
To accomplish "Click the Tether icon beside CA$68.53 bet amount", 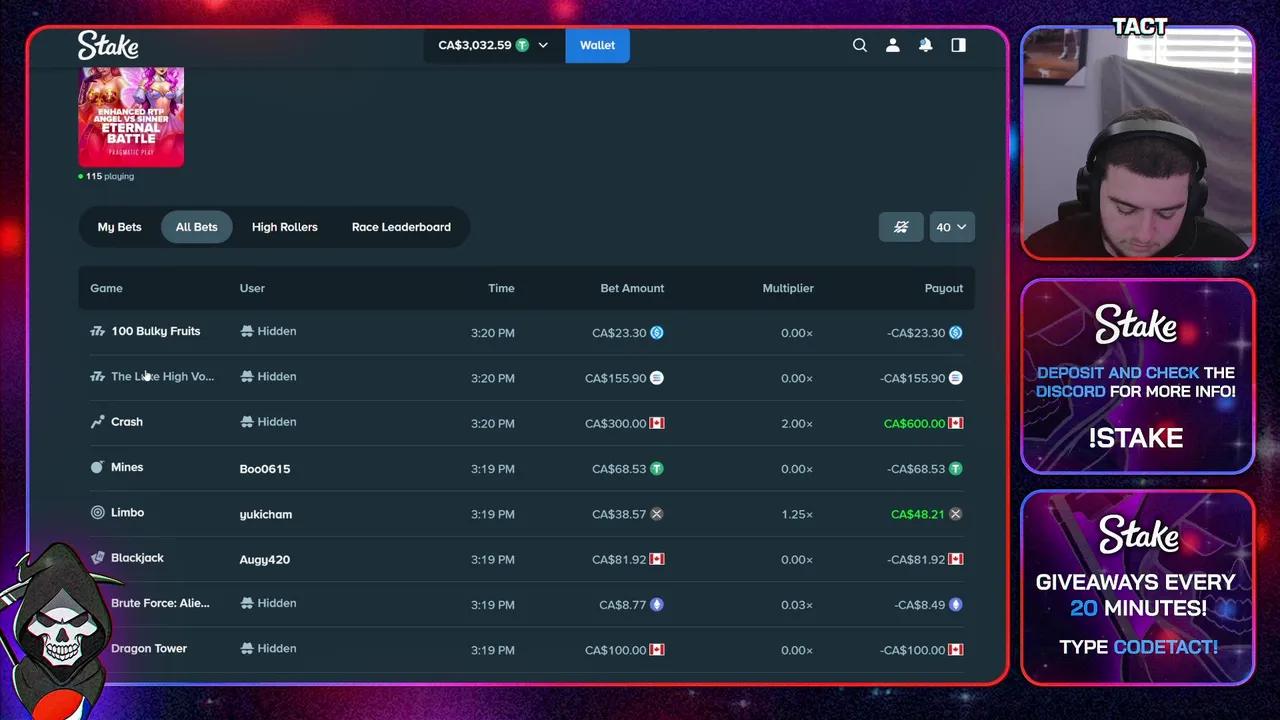I will click(657, 468).
